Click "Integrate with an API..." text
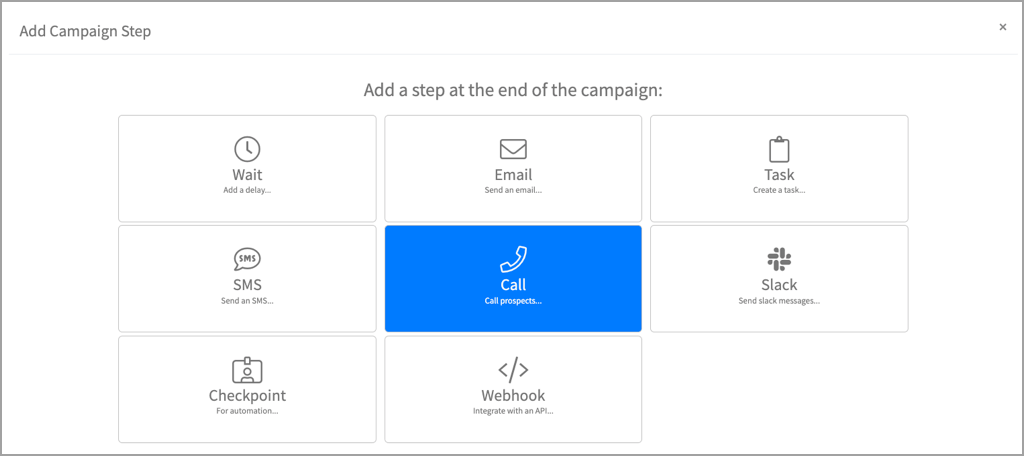The height and width of the screenshot is (456, 1024). [513, 410]
